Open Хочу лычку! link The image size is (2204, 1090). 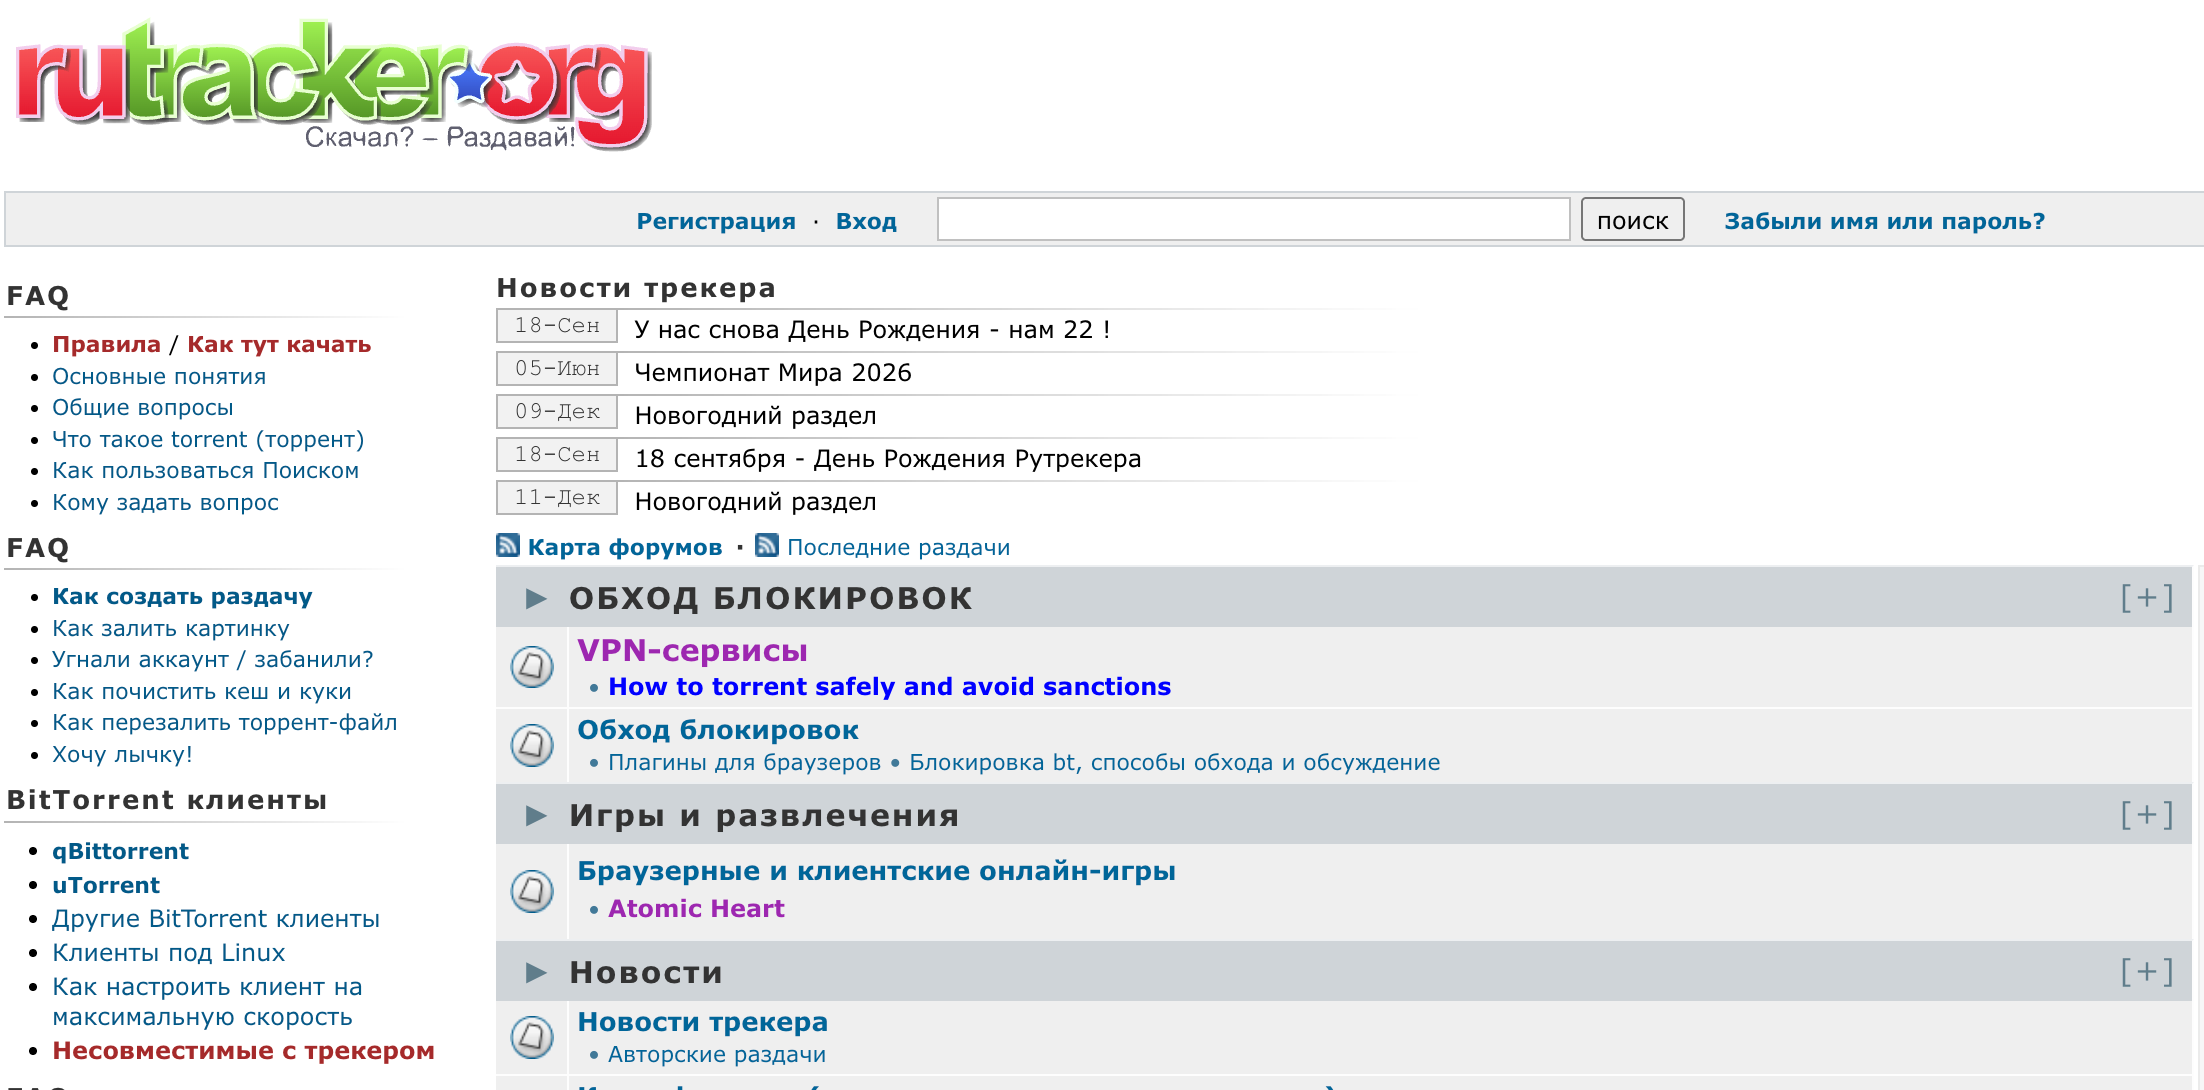[122, 754]
